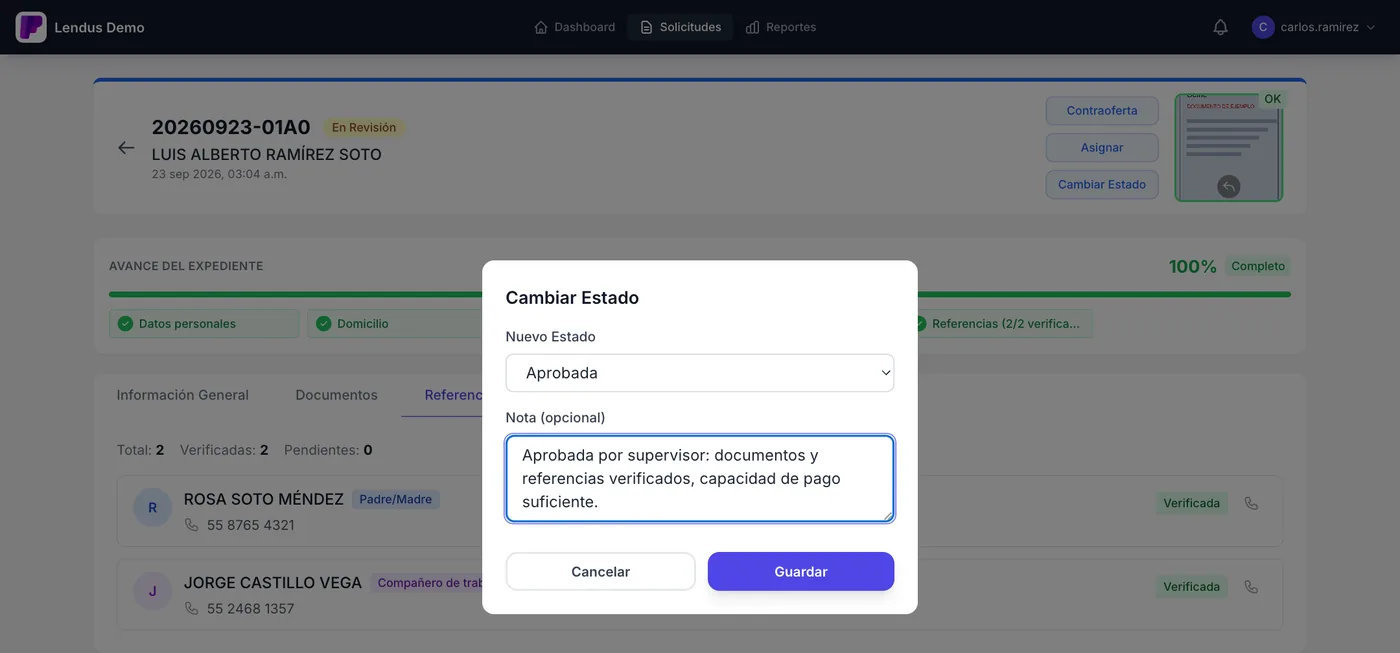Expand the Nuevo Estado dropdown
Image resolution: width=1400 pixels, height=653 pixels.
tap(700, 373)
